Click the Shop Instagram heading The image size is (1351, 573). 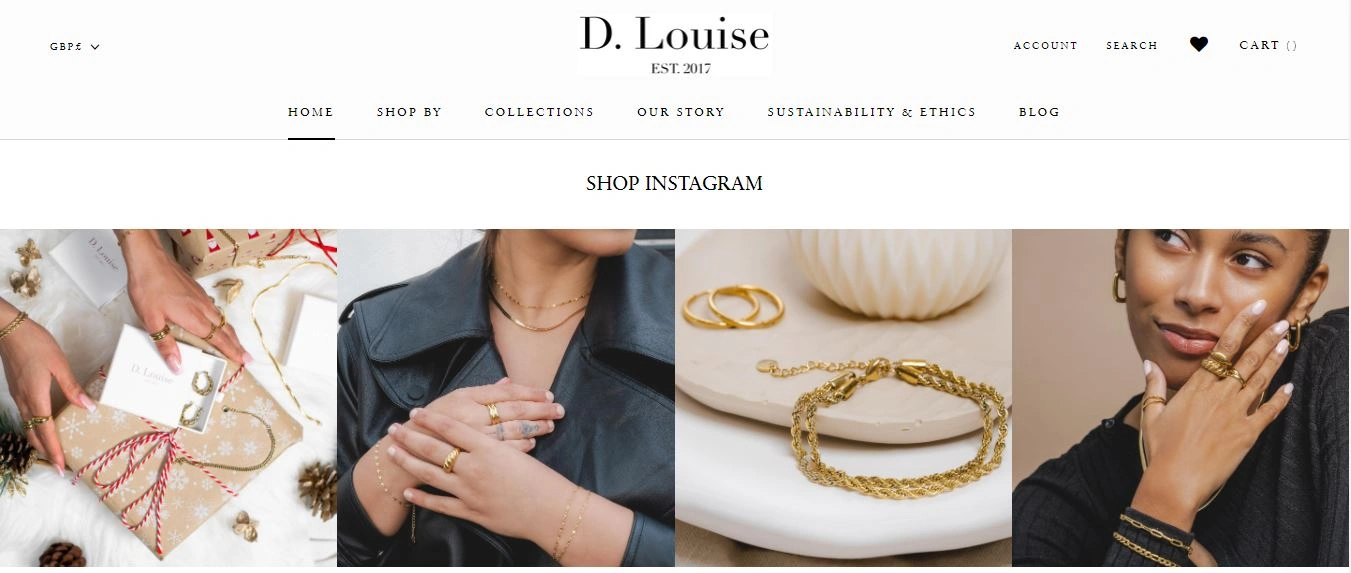coord(674,183)
